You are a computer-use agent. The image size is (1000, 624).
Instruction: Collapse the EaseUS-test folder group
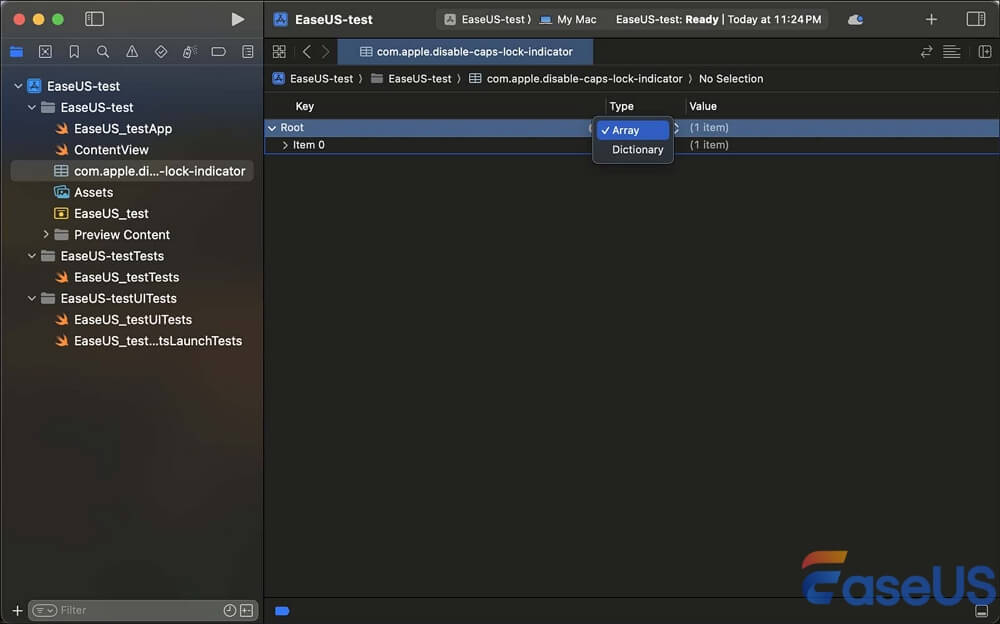(x=32, y=107)
